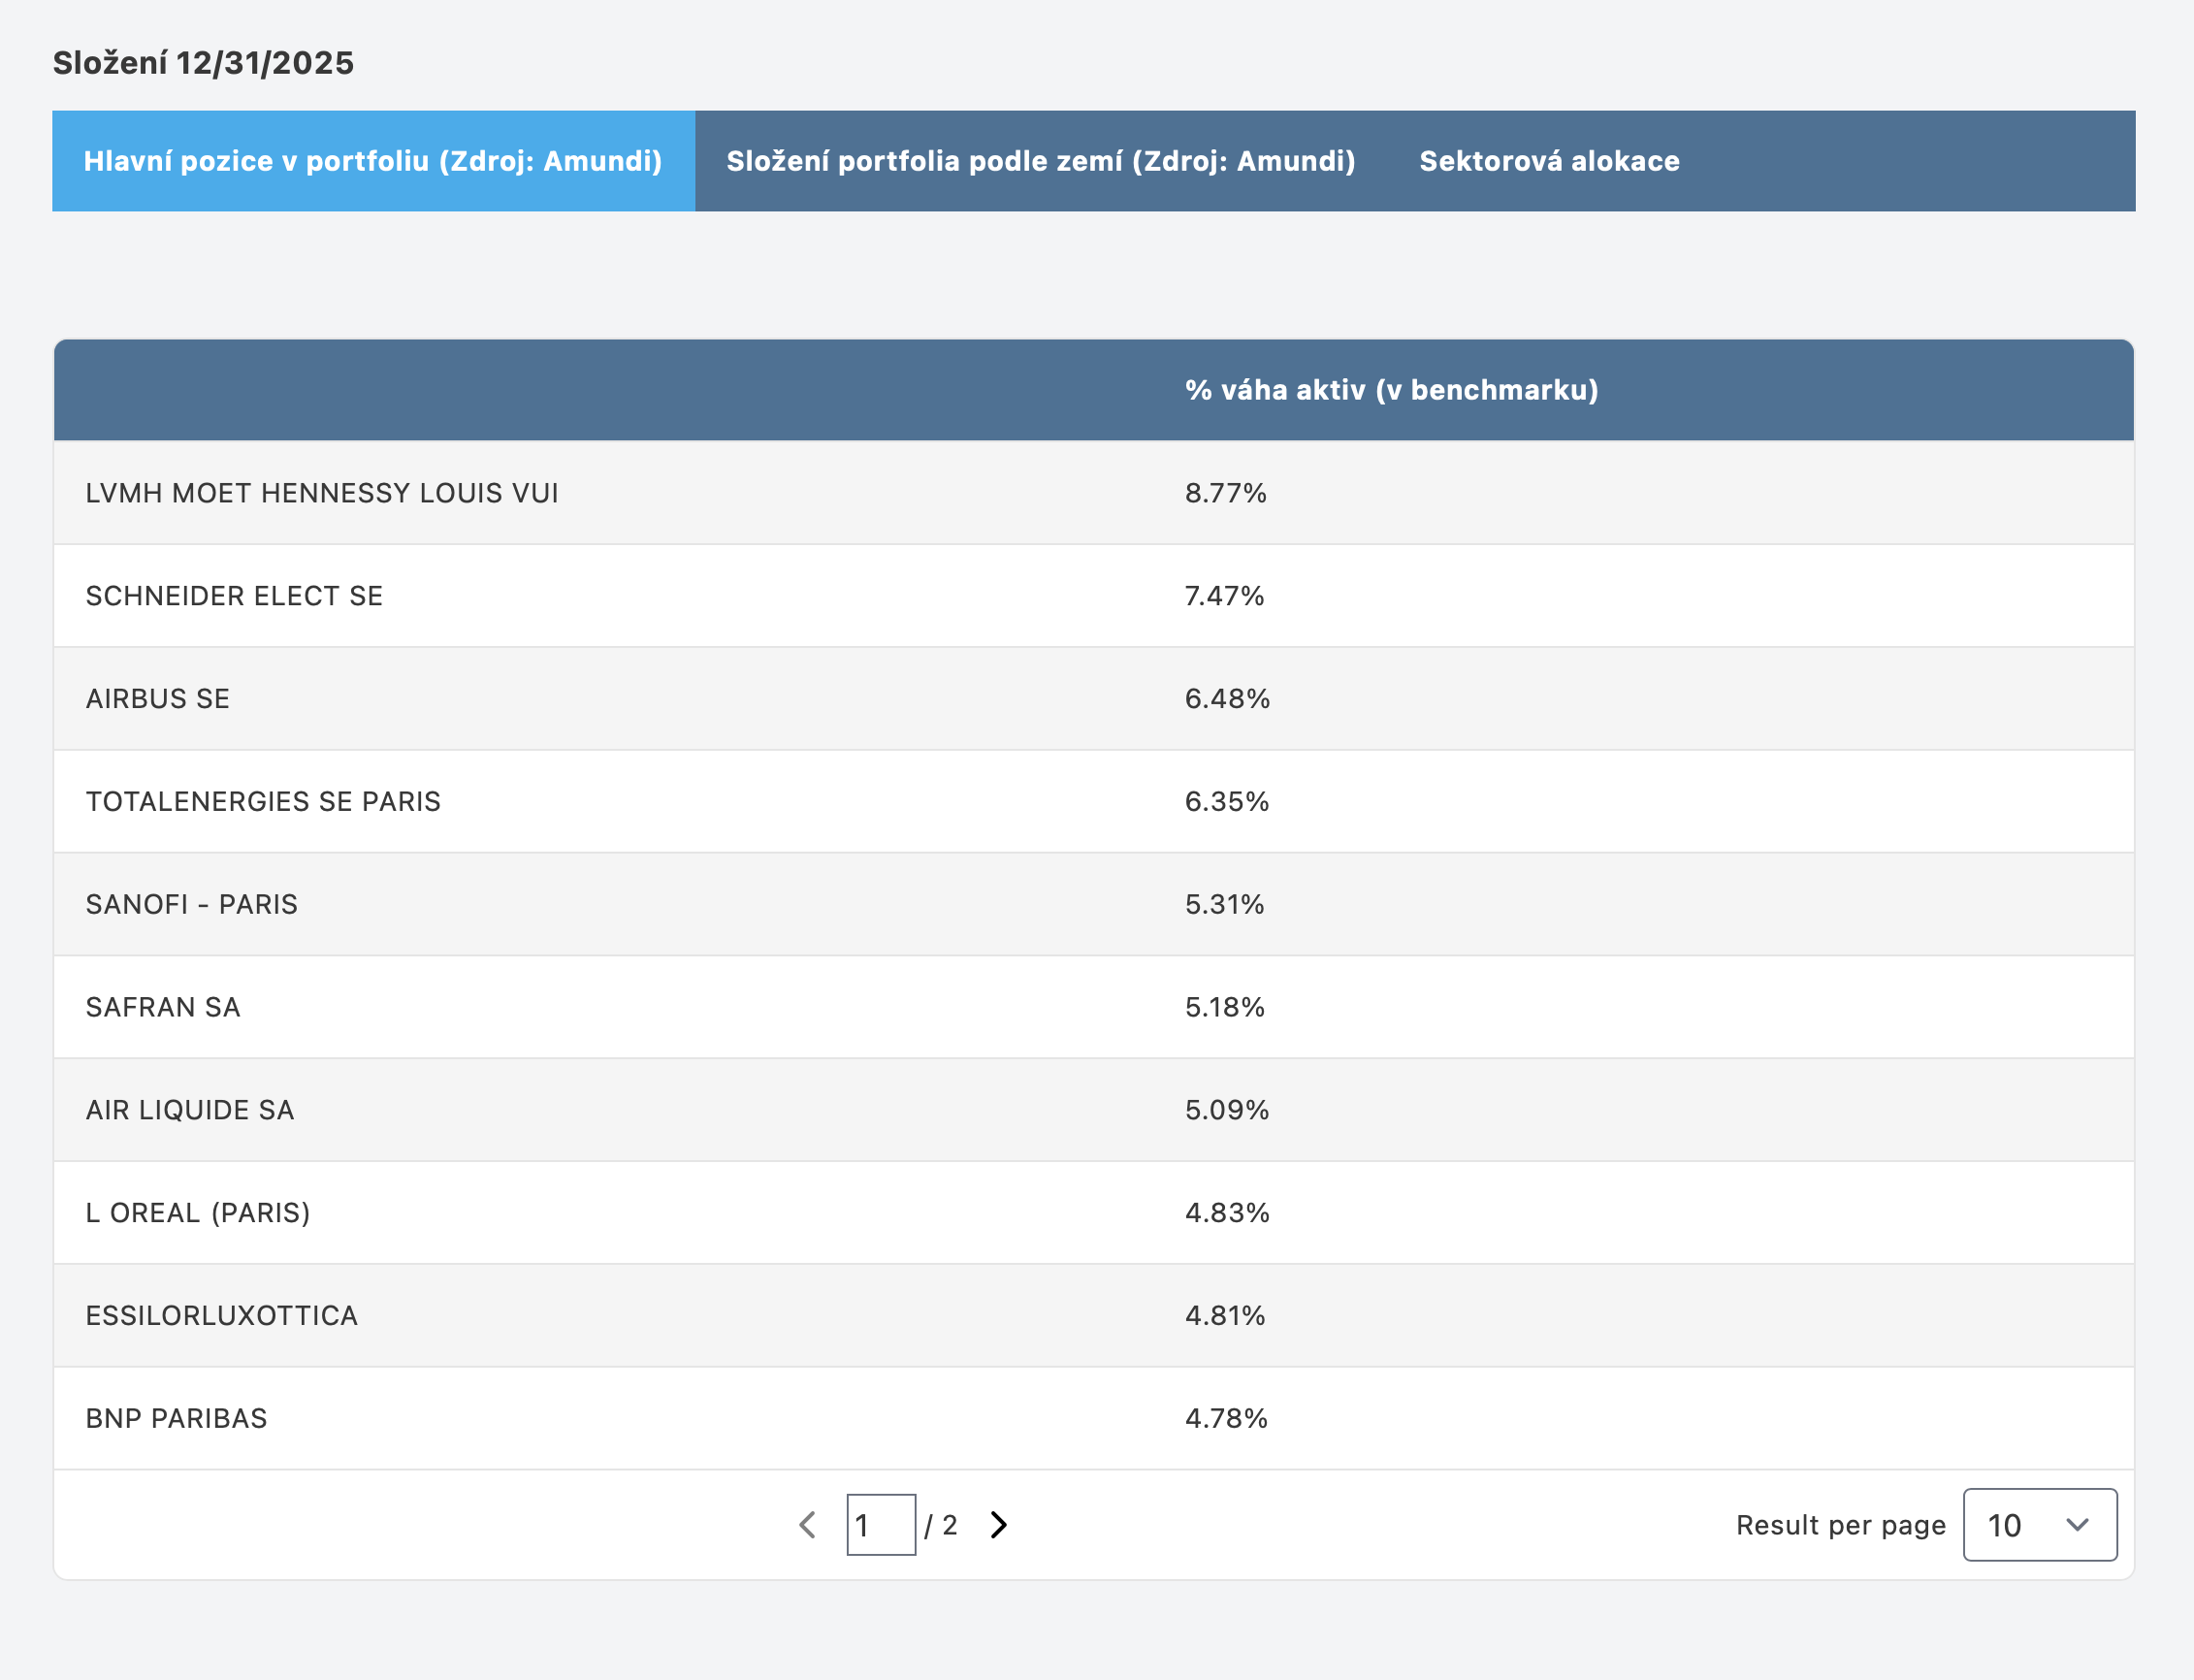2194x1680 pixels.
Task: Go to previous page arrow
Action: point(808,1524)
